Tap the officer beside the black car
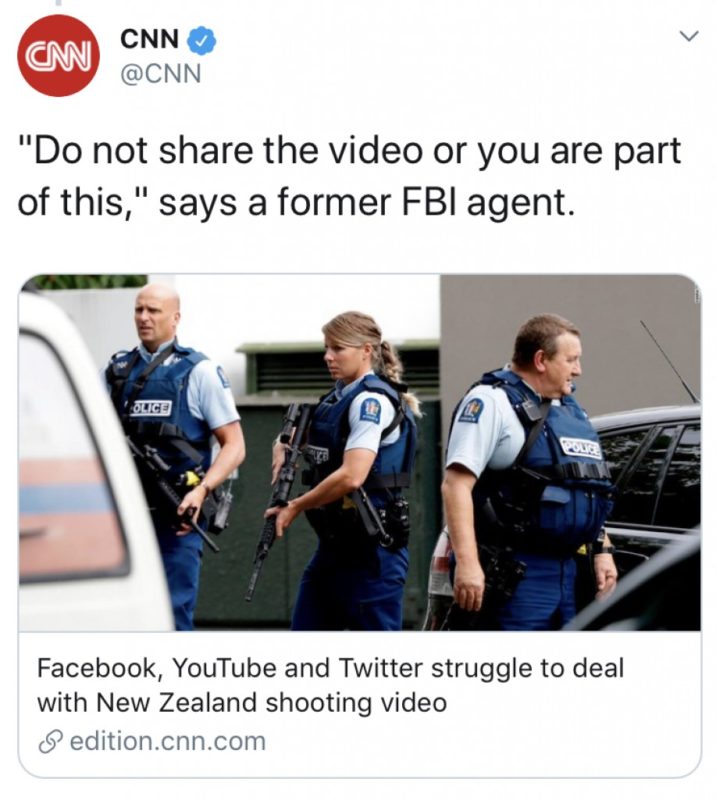This screenshot has width=716, height=800. tap(531, 474)
